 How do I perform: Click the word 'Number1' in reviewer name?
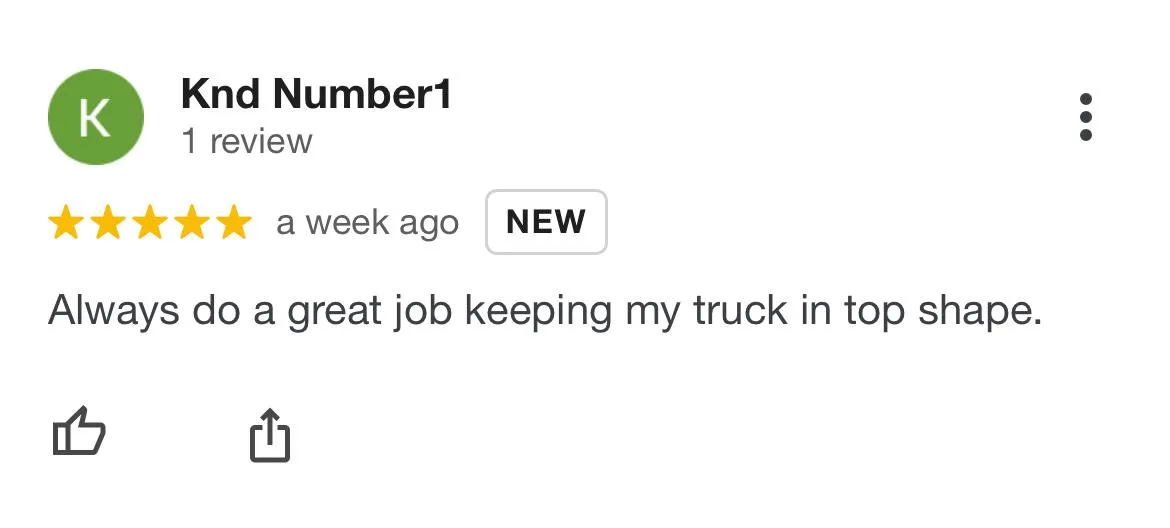point(362,94)
